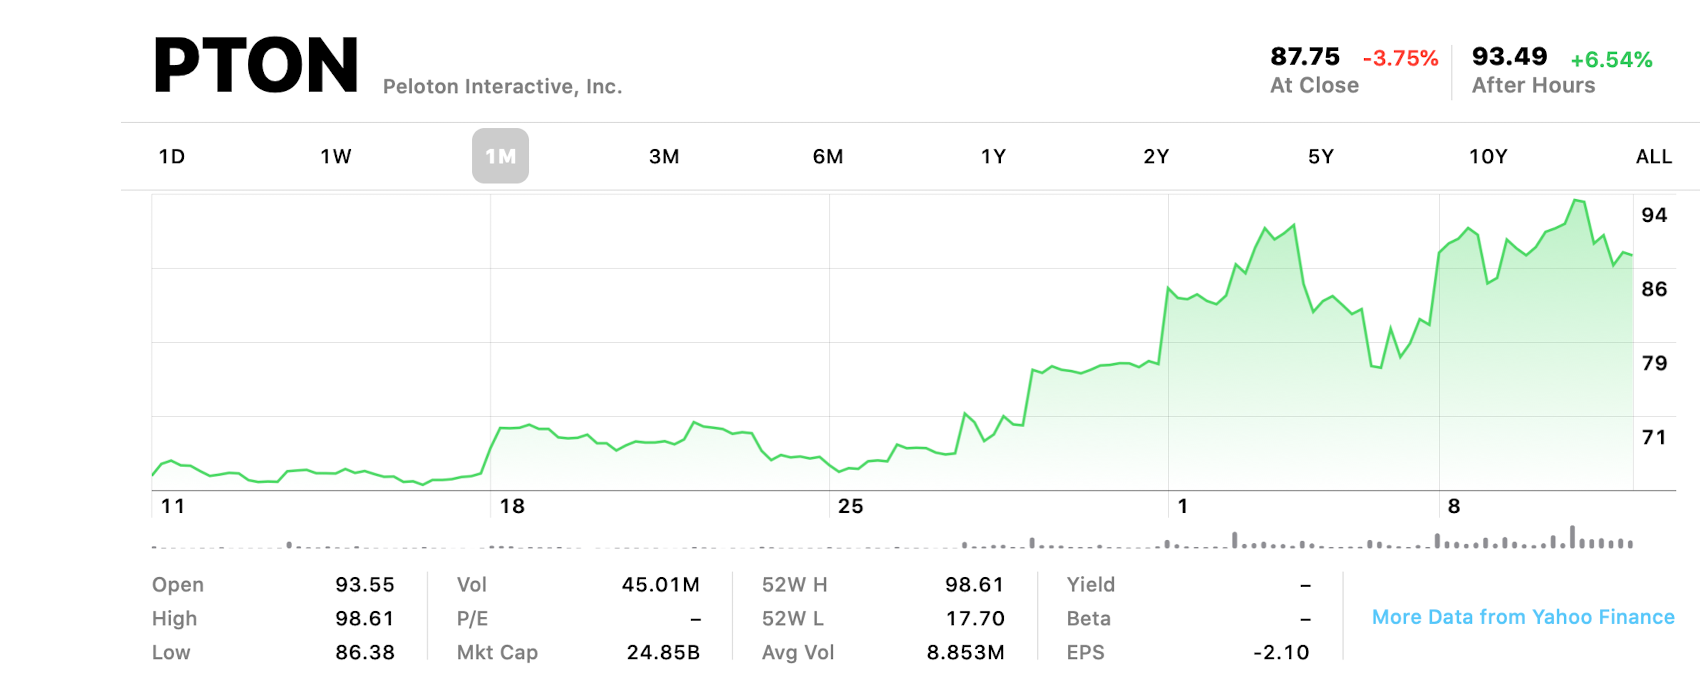Show the ALL time chart
1700x682 pixels.
1654,156
